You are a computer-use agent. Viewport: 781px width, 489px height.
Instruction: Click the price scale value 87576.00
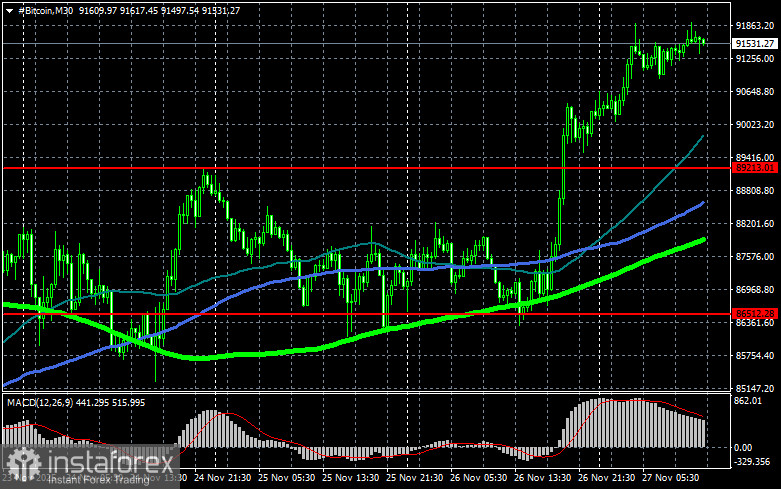755,256
